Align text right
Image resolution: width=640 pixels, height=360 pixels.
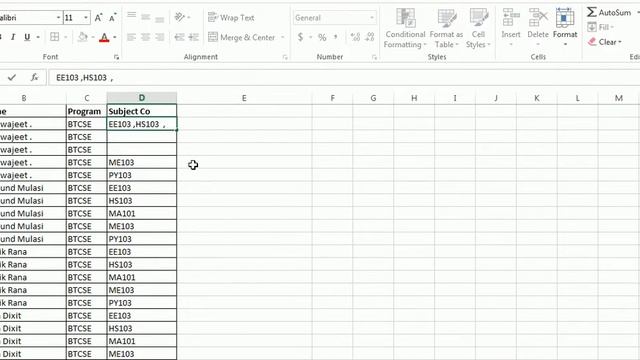160,37
